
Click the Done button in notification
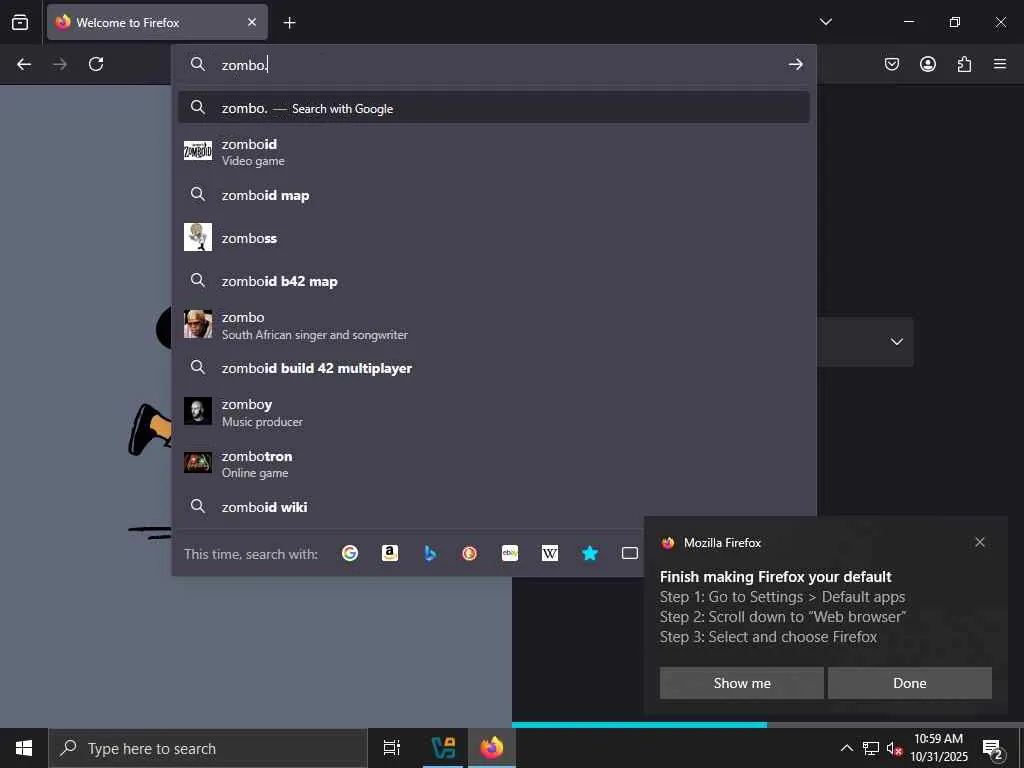coord(910,683)
